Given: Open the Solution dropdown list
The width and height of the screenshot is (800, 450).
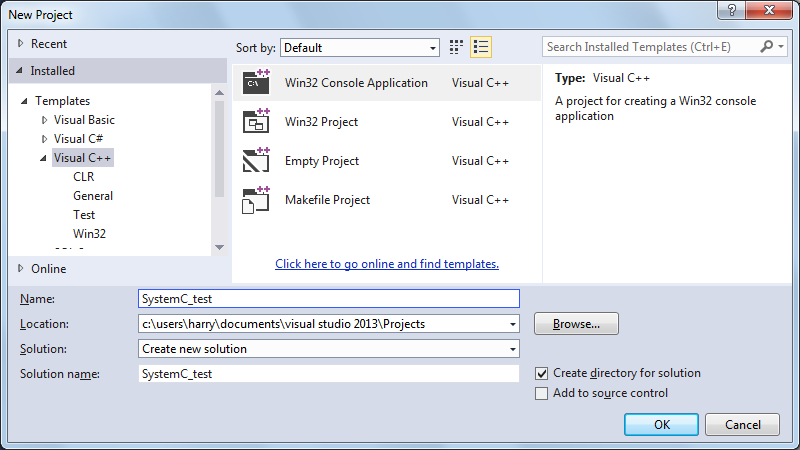Looking at the screenshot, I should pos(513,349).
